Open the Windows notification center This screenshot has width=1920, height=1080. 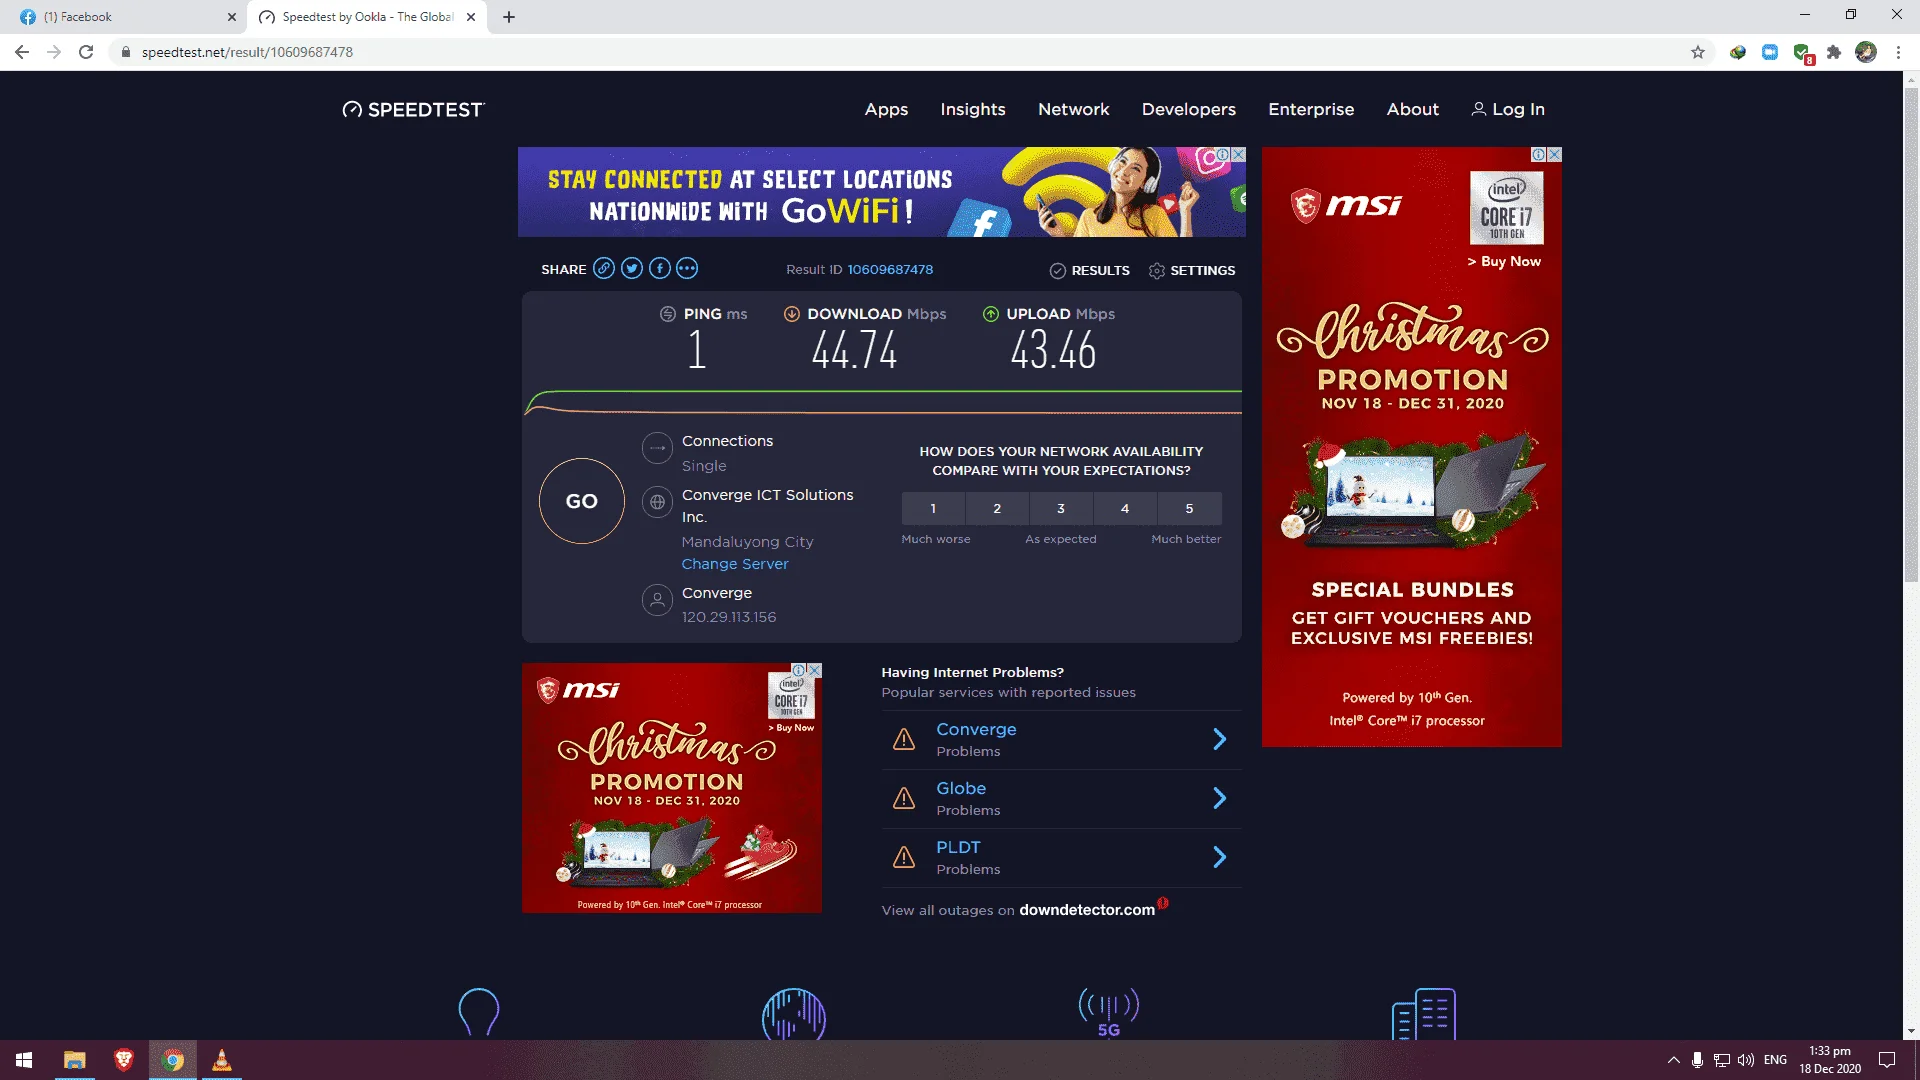point(1887,1060)
